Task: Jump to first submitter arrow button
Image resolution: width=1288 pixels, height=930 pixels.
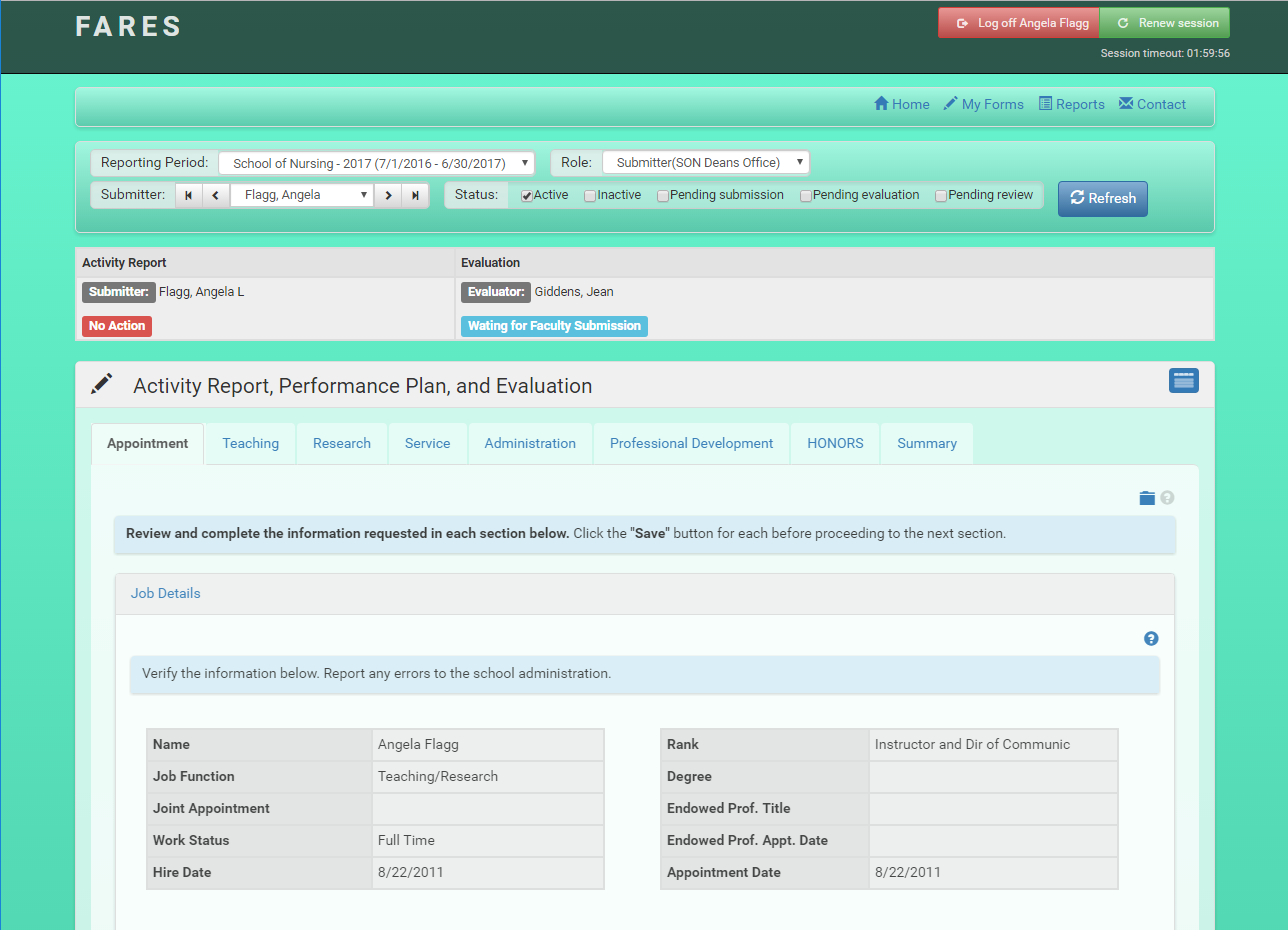Action: (189, 196)
